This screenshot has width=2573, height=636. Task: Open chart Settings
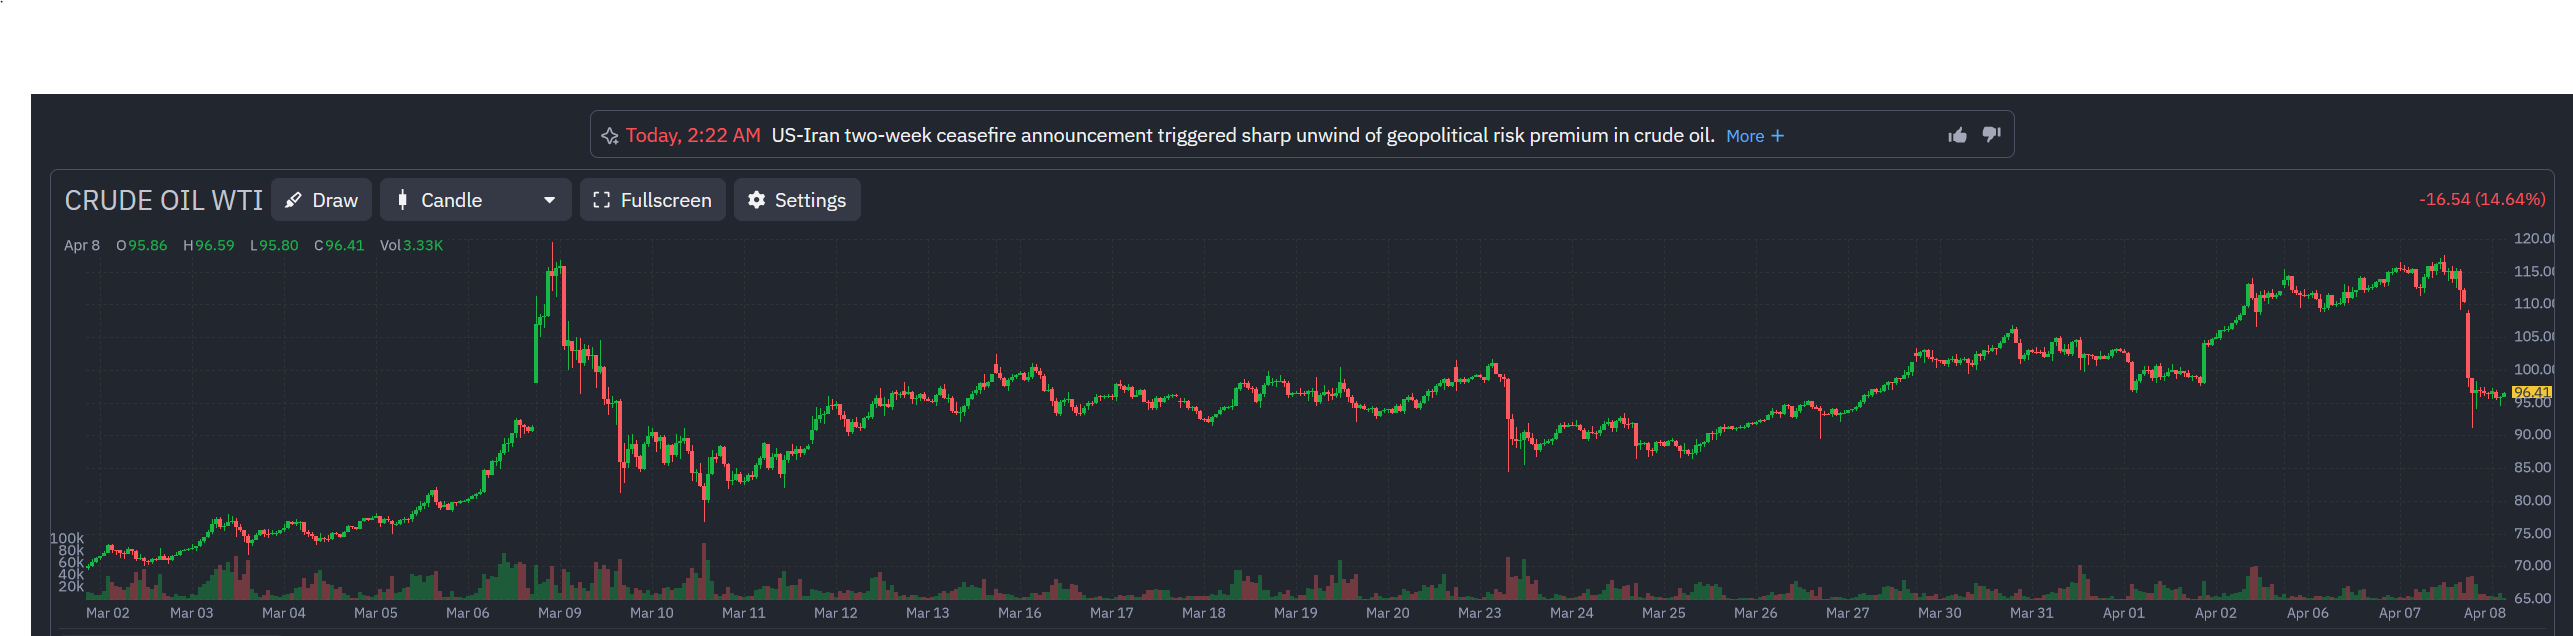[797, 200]
